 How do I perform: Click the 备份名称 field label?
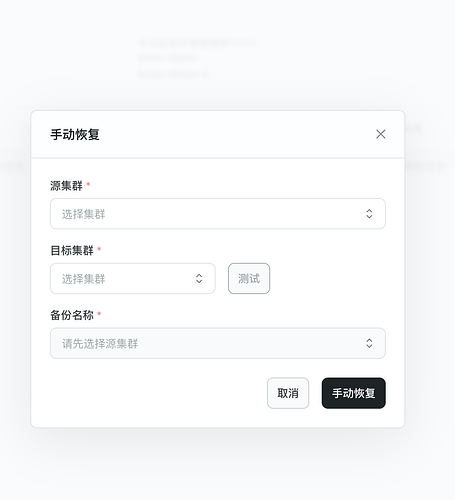pyautogui.click(x=72, y=315)
